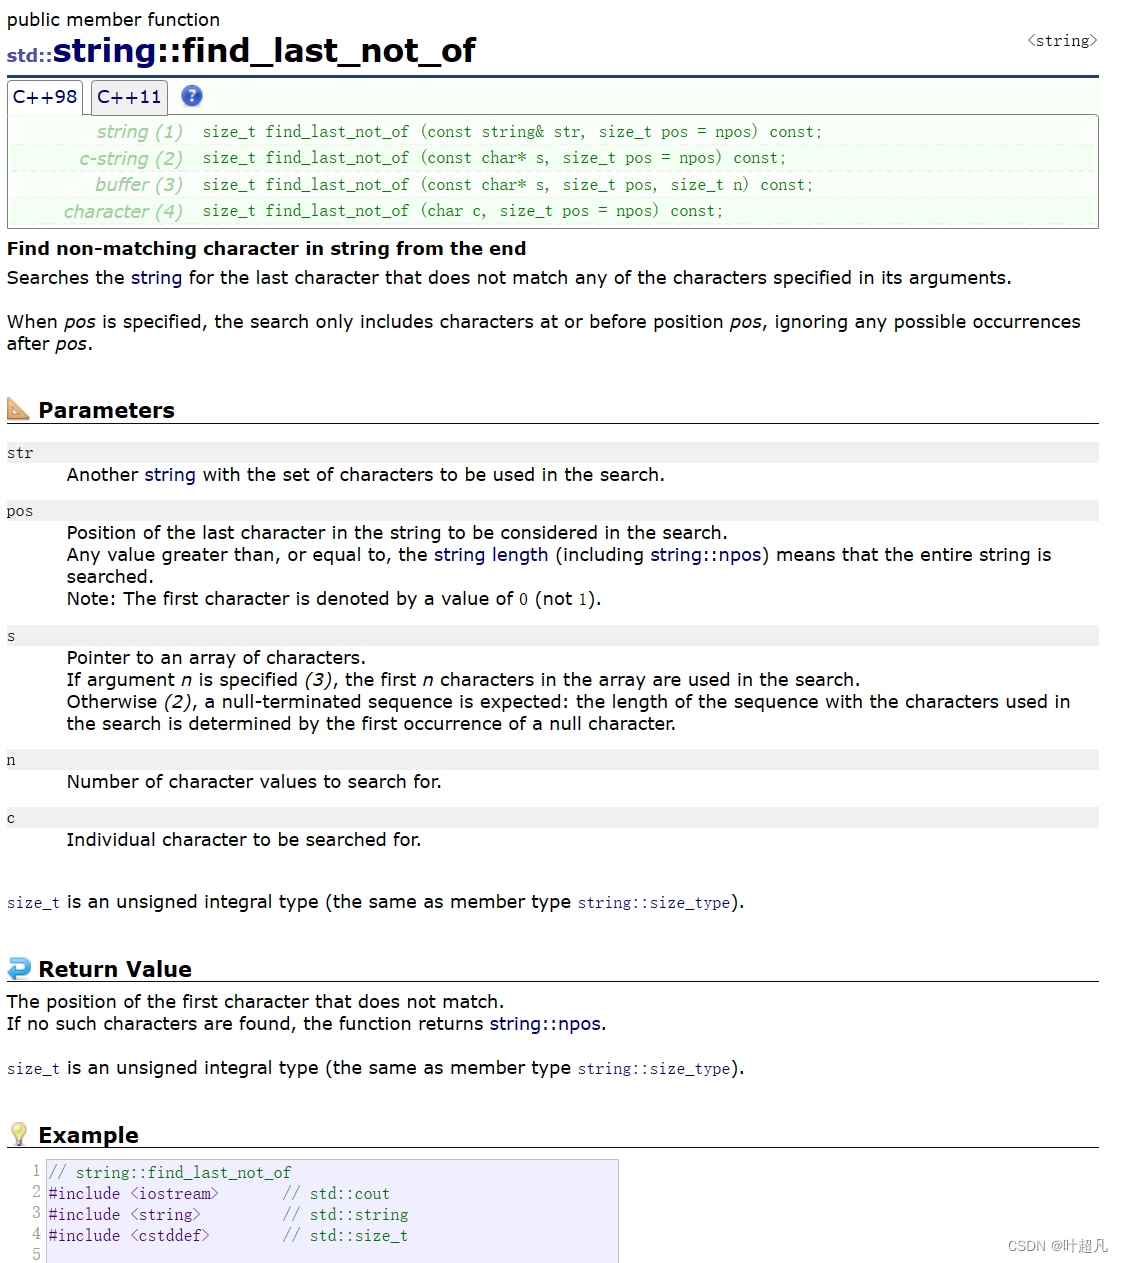Click the #include <iostream> code line
The image size is (1123, 1263).
pos(134,1194)
